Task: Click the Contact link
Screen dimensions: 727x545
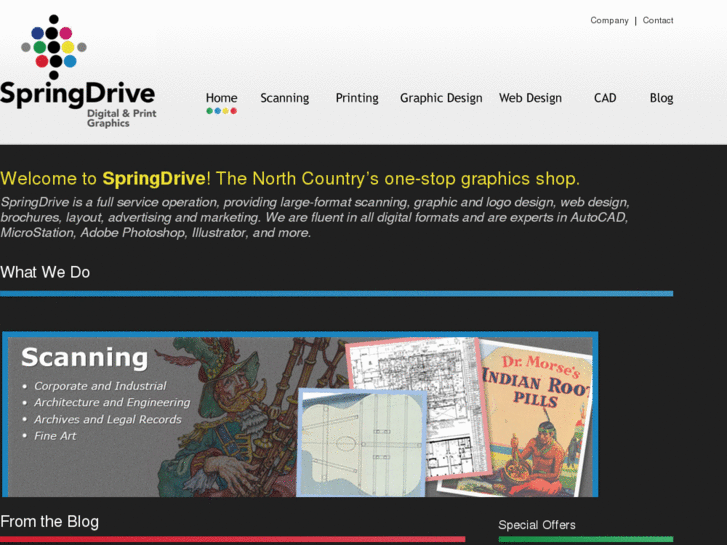Action: point(657,20)
